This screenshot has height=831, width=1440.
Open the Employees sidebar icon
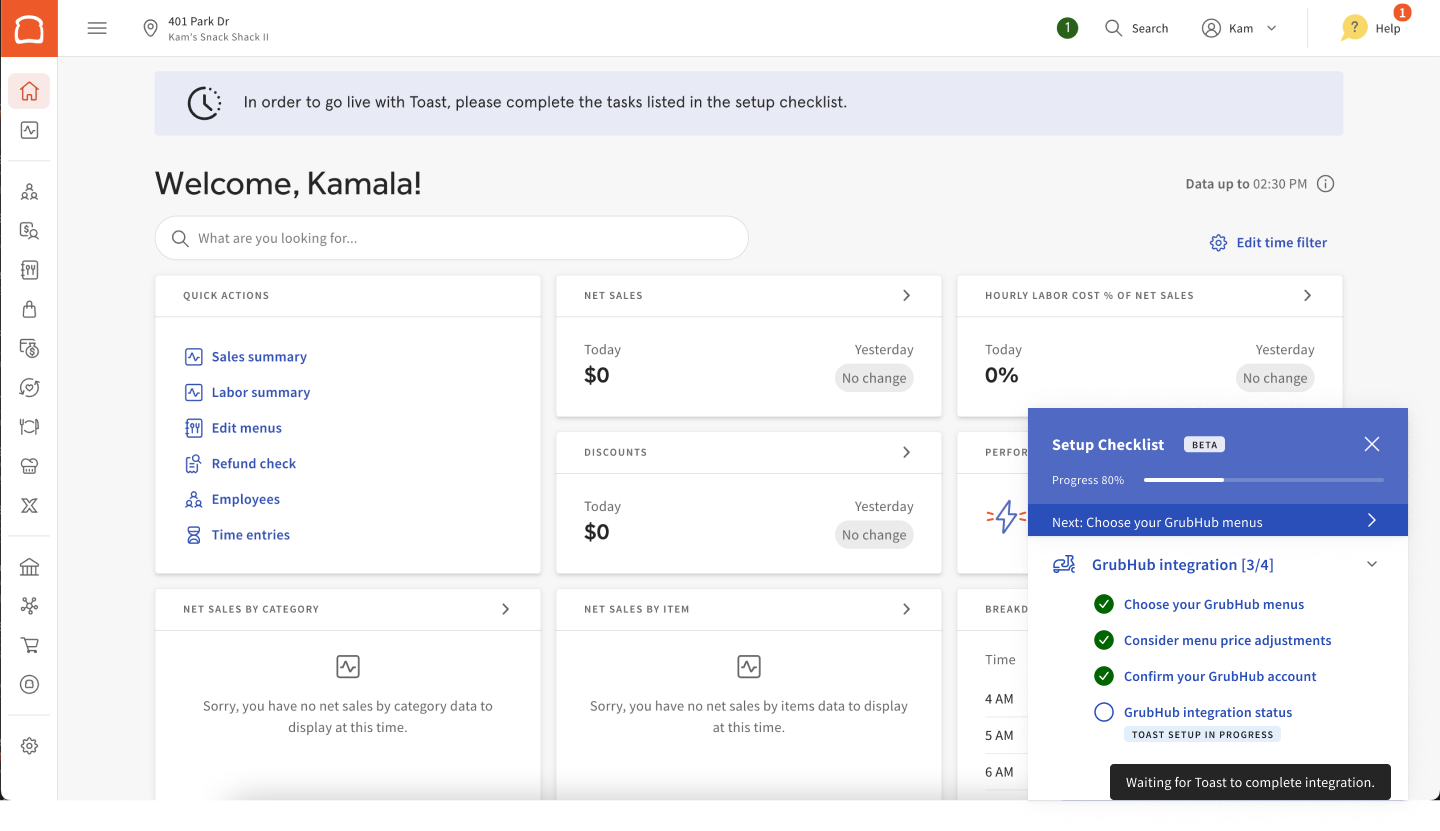(x=29, y=192)
